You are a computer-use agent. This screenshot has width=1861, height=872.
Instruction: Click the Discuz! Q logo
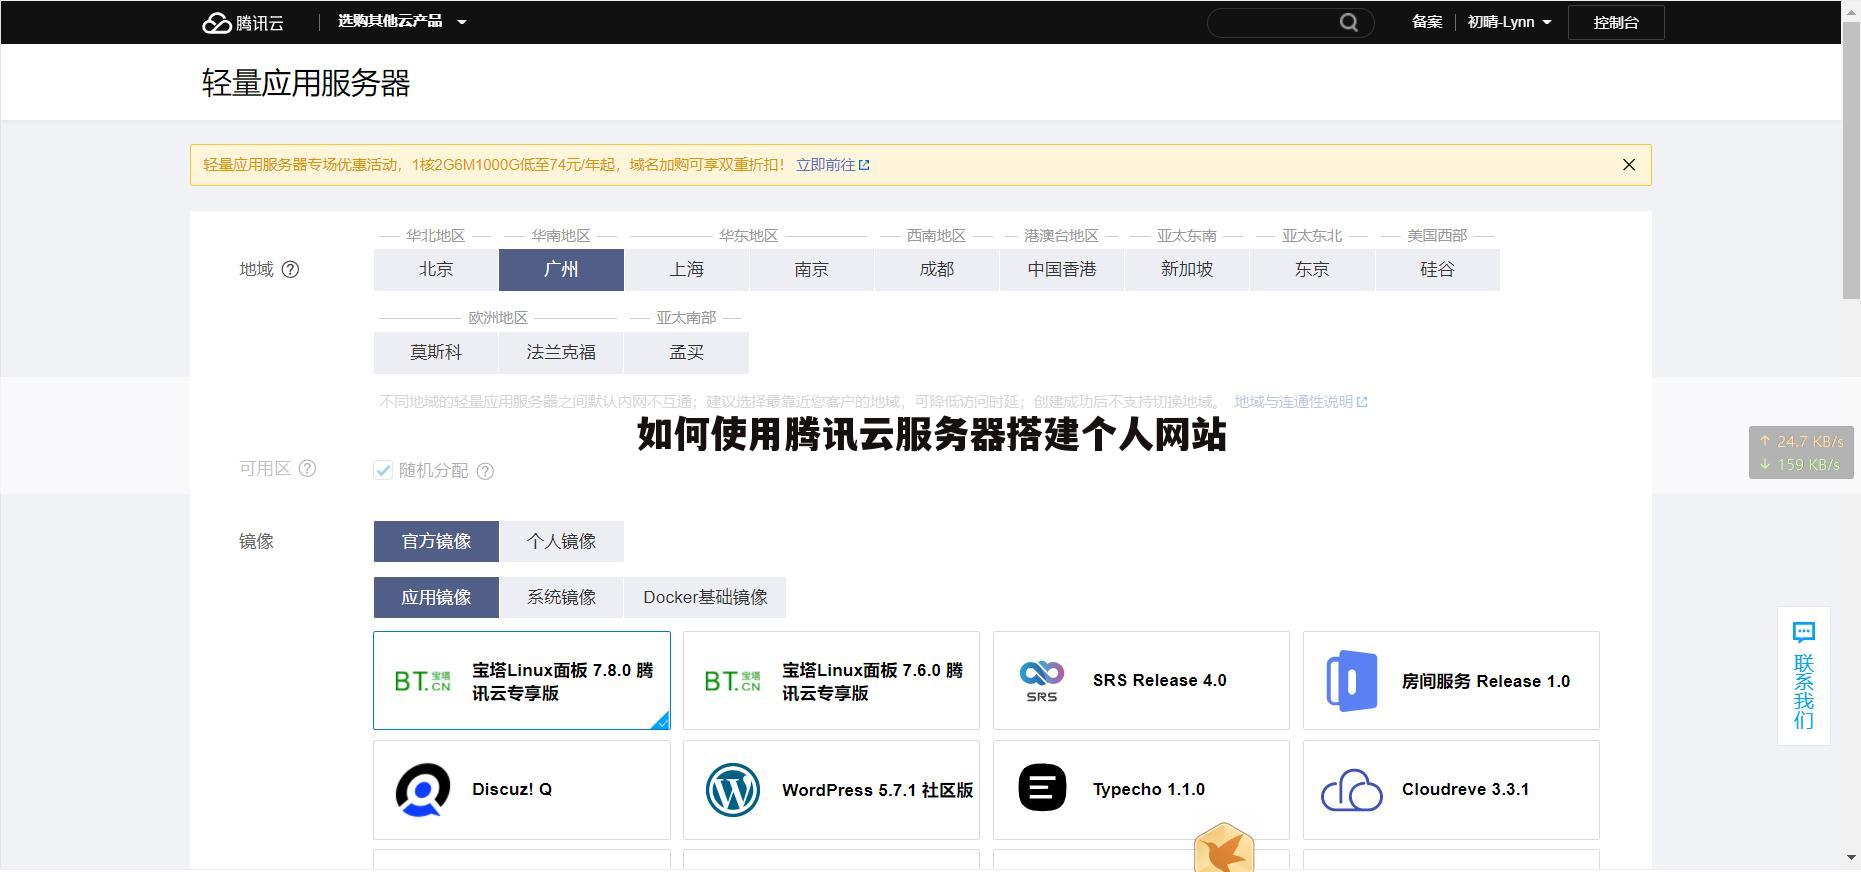point(422,790)
